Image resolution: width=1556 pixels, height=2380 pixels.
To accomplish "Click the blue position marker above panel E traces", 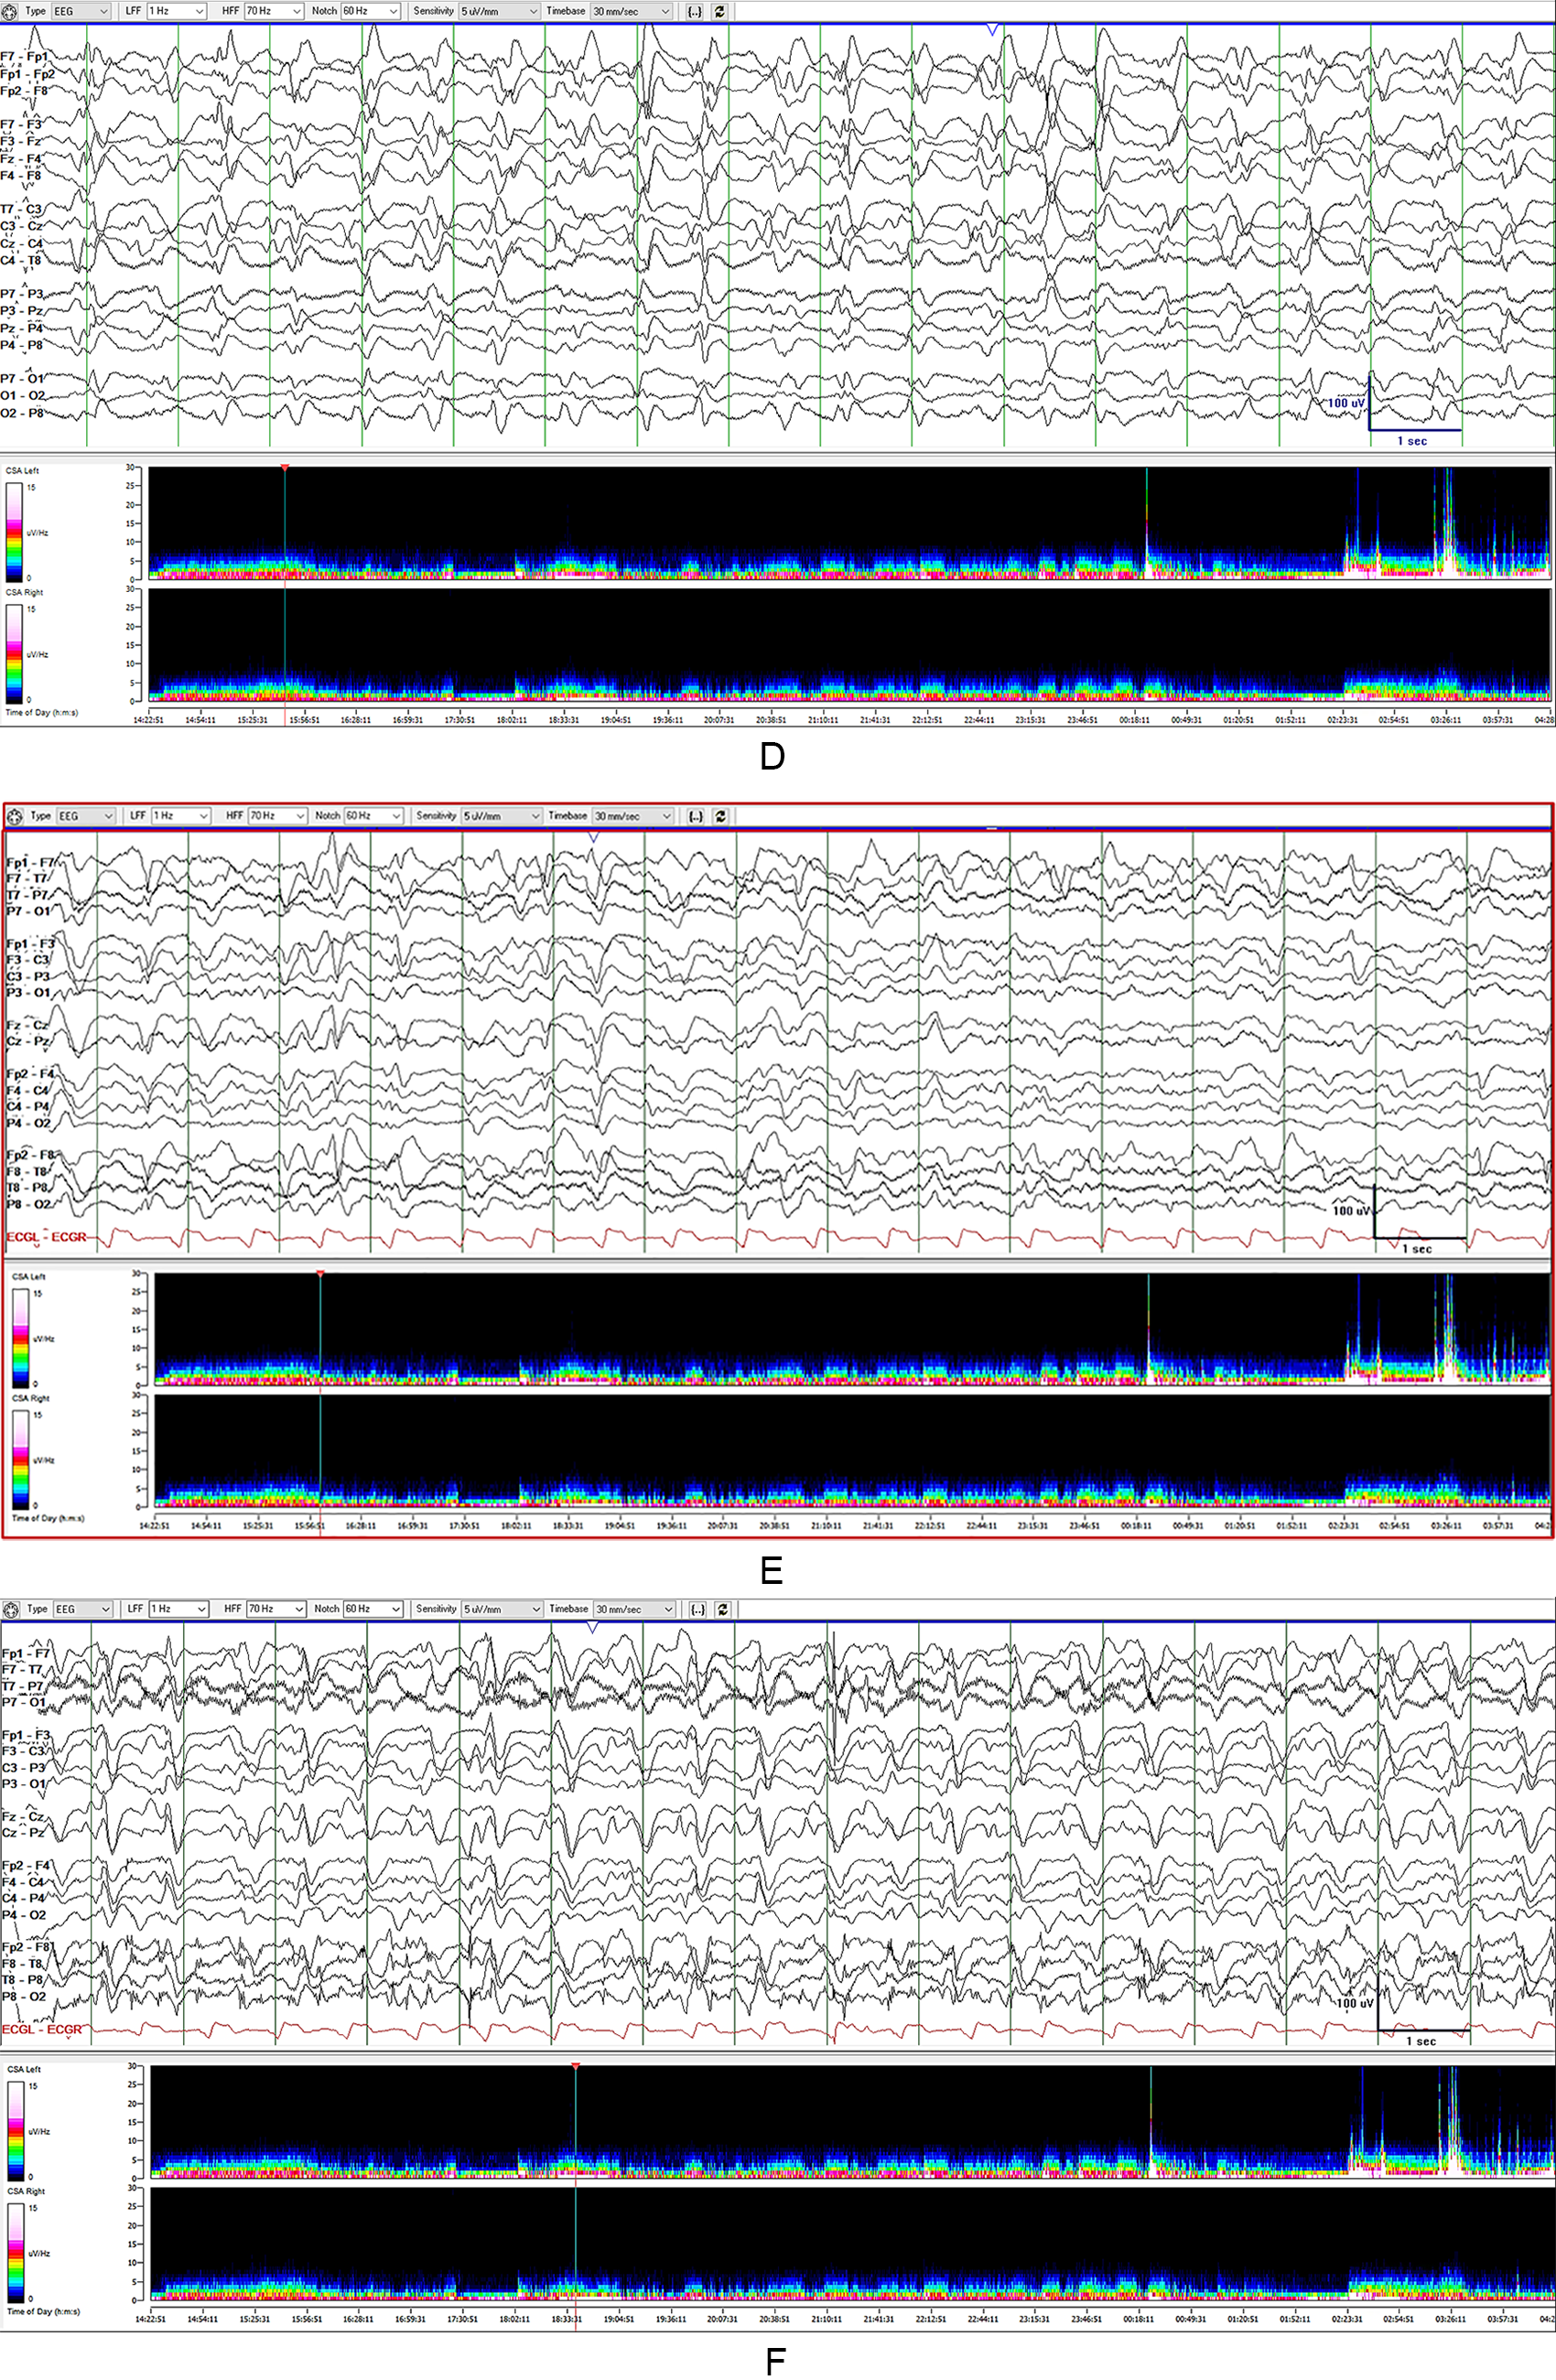I will (x=593, y=838).
